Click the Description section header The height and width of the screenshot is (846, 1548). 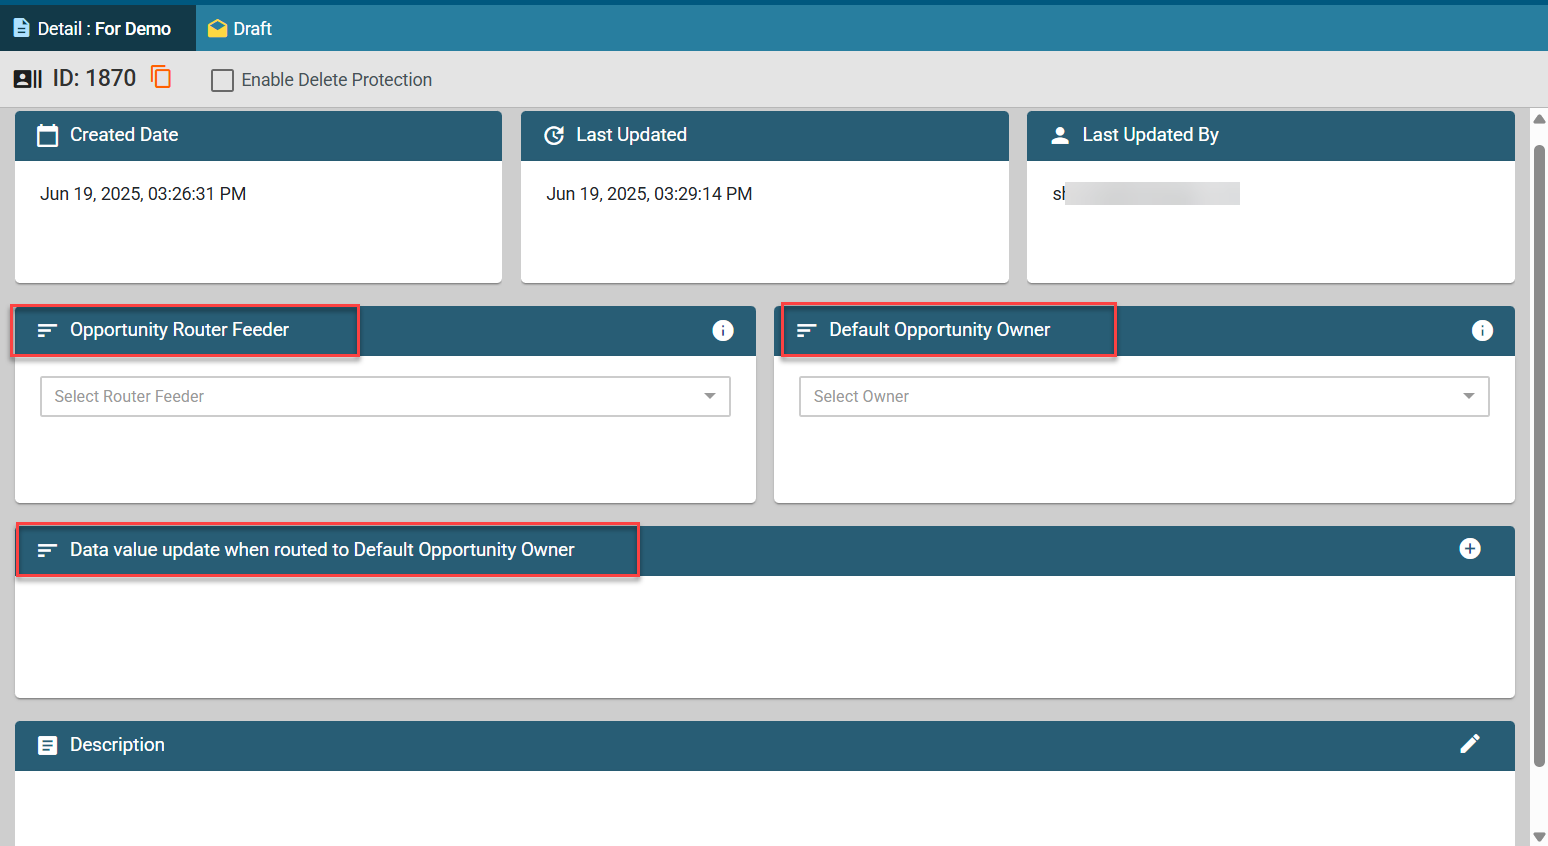tap(117, 745)
